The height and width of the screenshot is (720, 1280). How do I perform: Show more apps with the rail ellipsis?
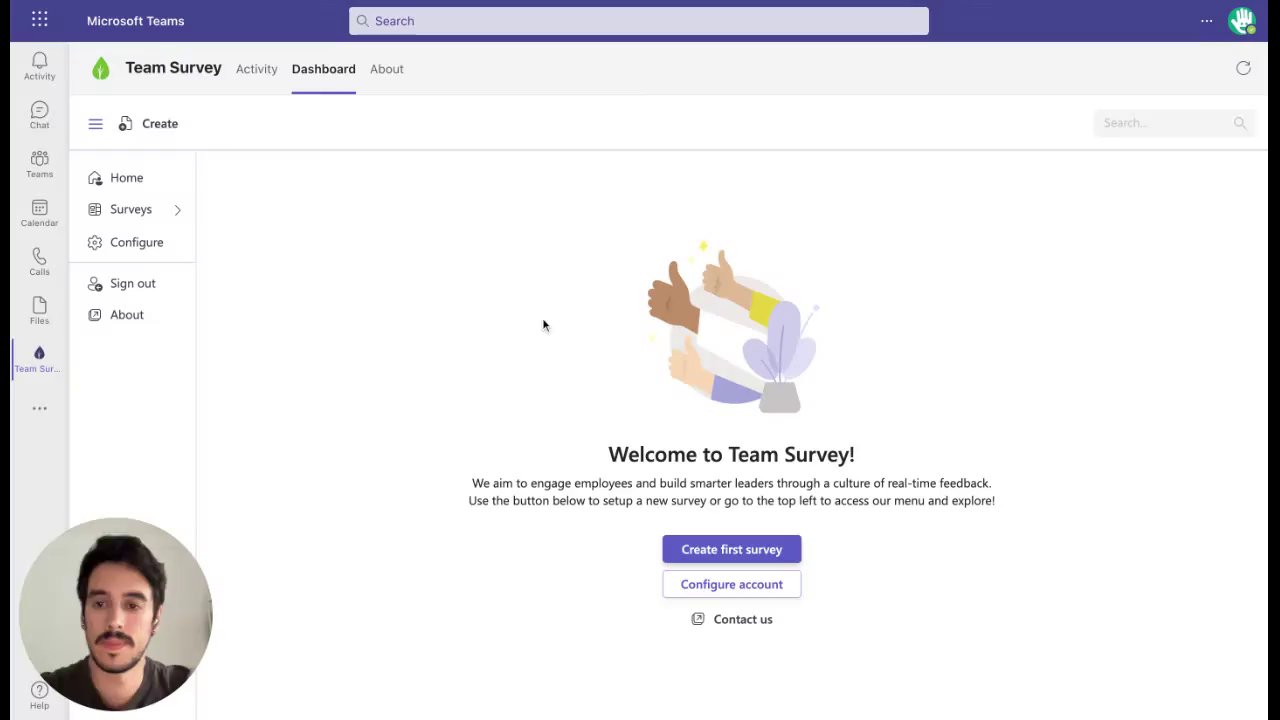click(x=39, y=408)
